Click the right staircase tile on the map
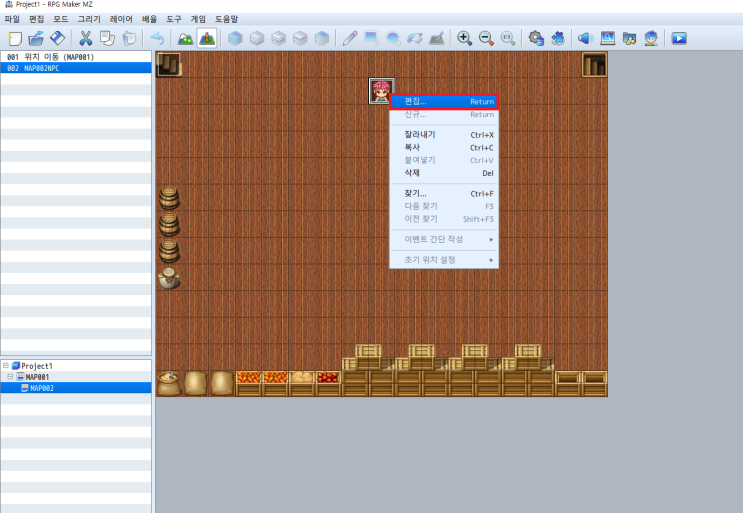 point(594,64)
